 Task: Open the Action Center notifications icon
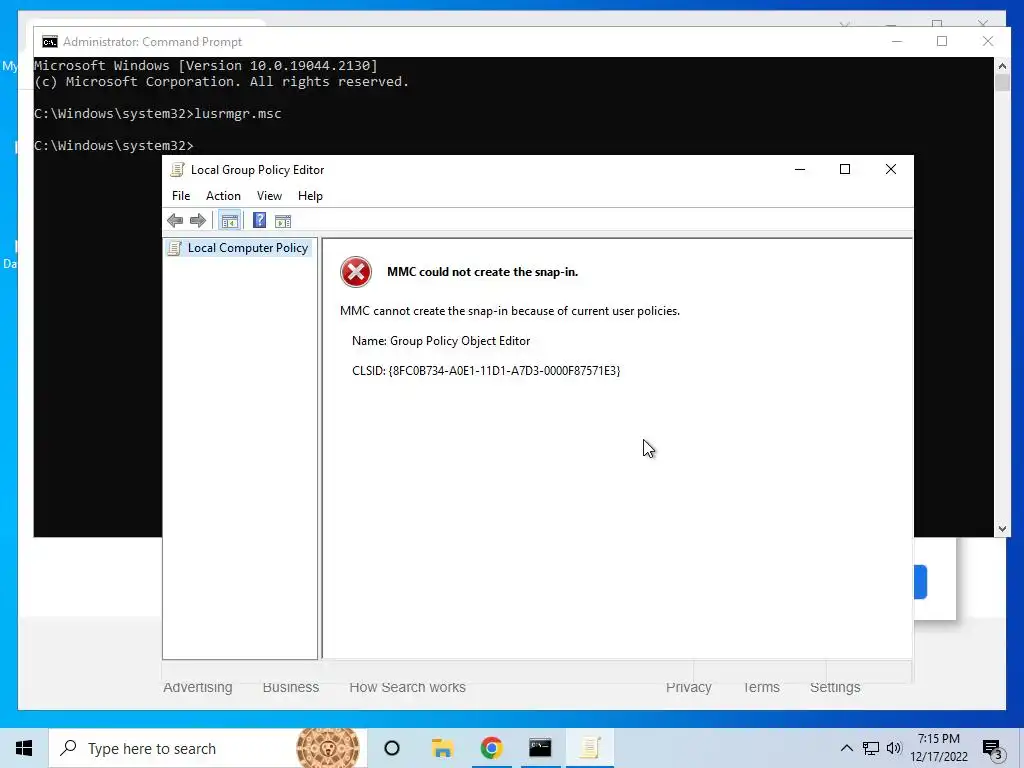[x=993, y=748]
